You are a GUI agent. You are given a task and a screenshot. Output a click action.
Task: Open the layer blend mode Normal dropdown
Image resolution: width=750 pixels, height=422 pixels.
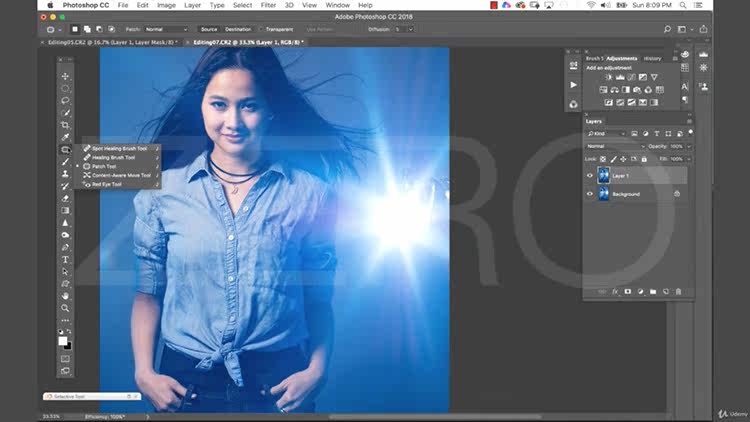pos(615,146)
